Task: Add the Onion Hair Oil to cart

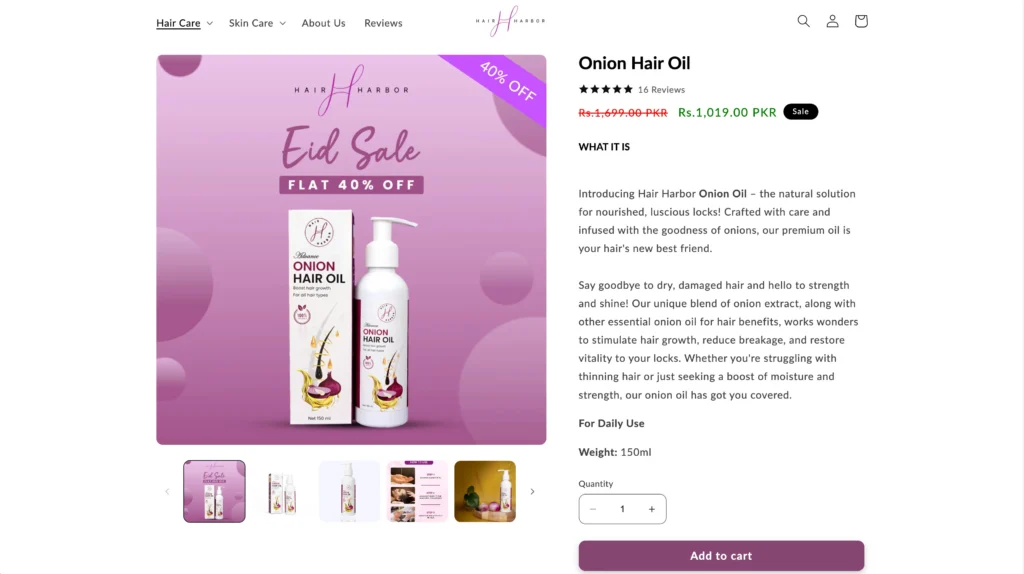Action: (x=721, y=556)
